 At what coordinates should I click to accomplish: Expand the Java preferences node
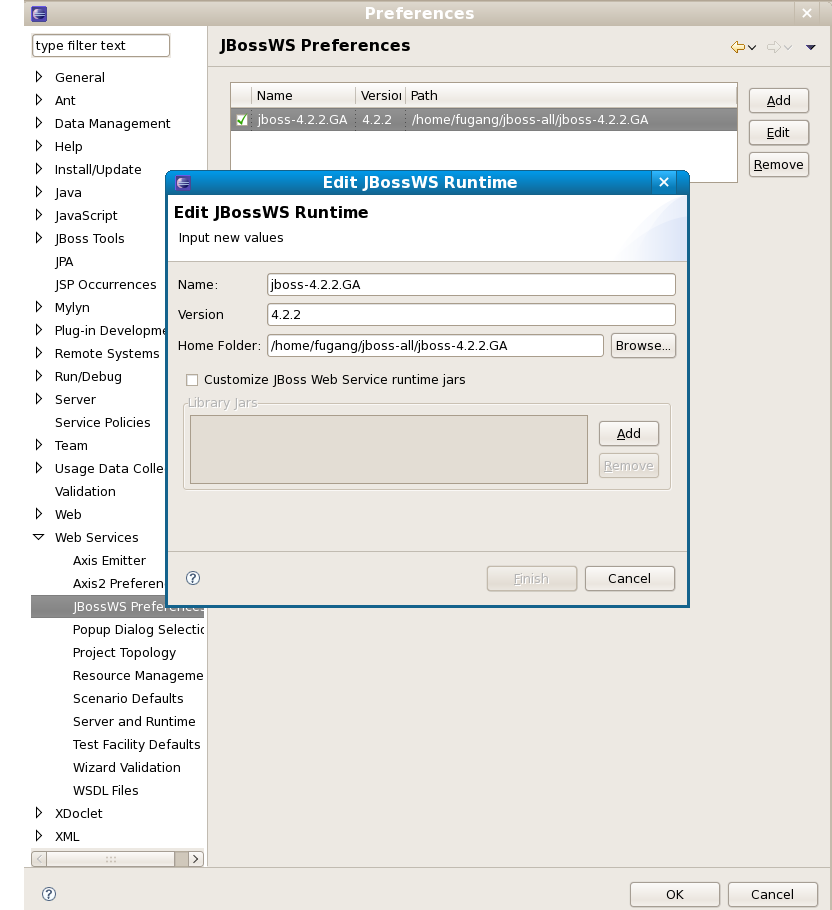pos(39,192)
